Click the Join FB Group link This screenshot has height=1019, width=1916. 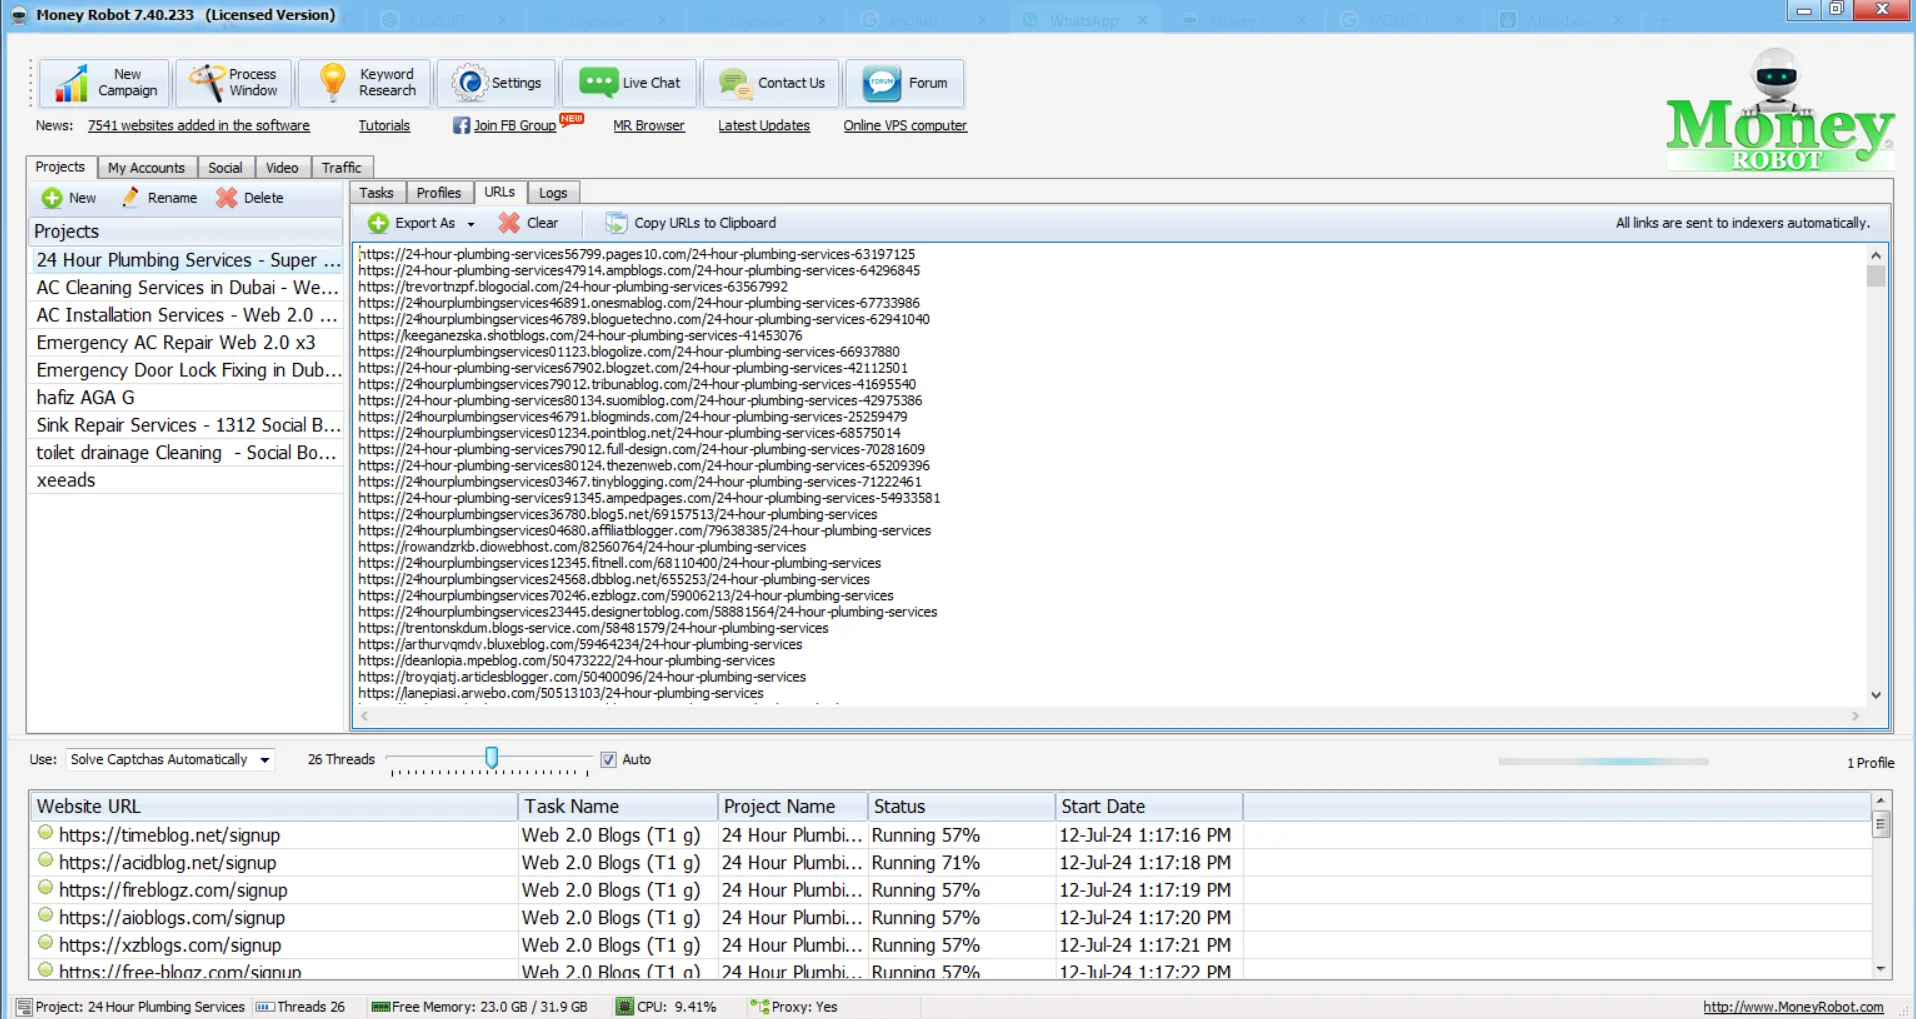click(x=515, y=125)
